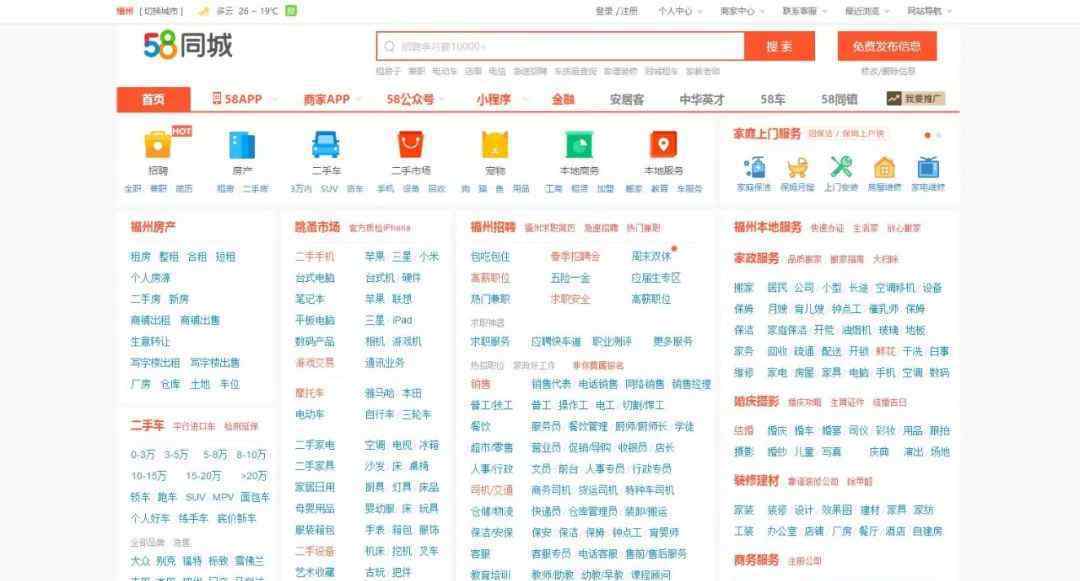This screenshot has width=1080, height=581.
Task: Click the 登录/注册 link
Action: click(x=616, y=11)
